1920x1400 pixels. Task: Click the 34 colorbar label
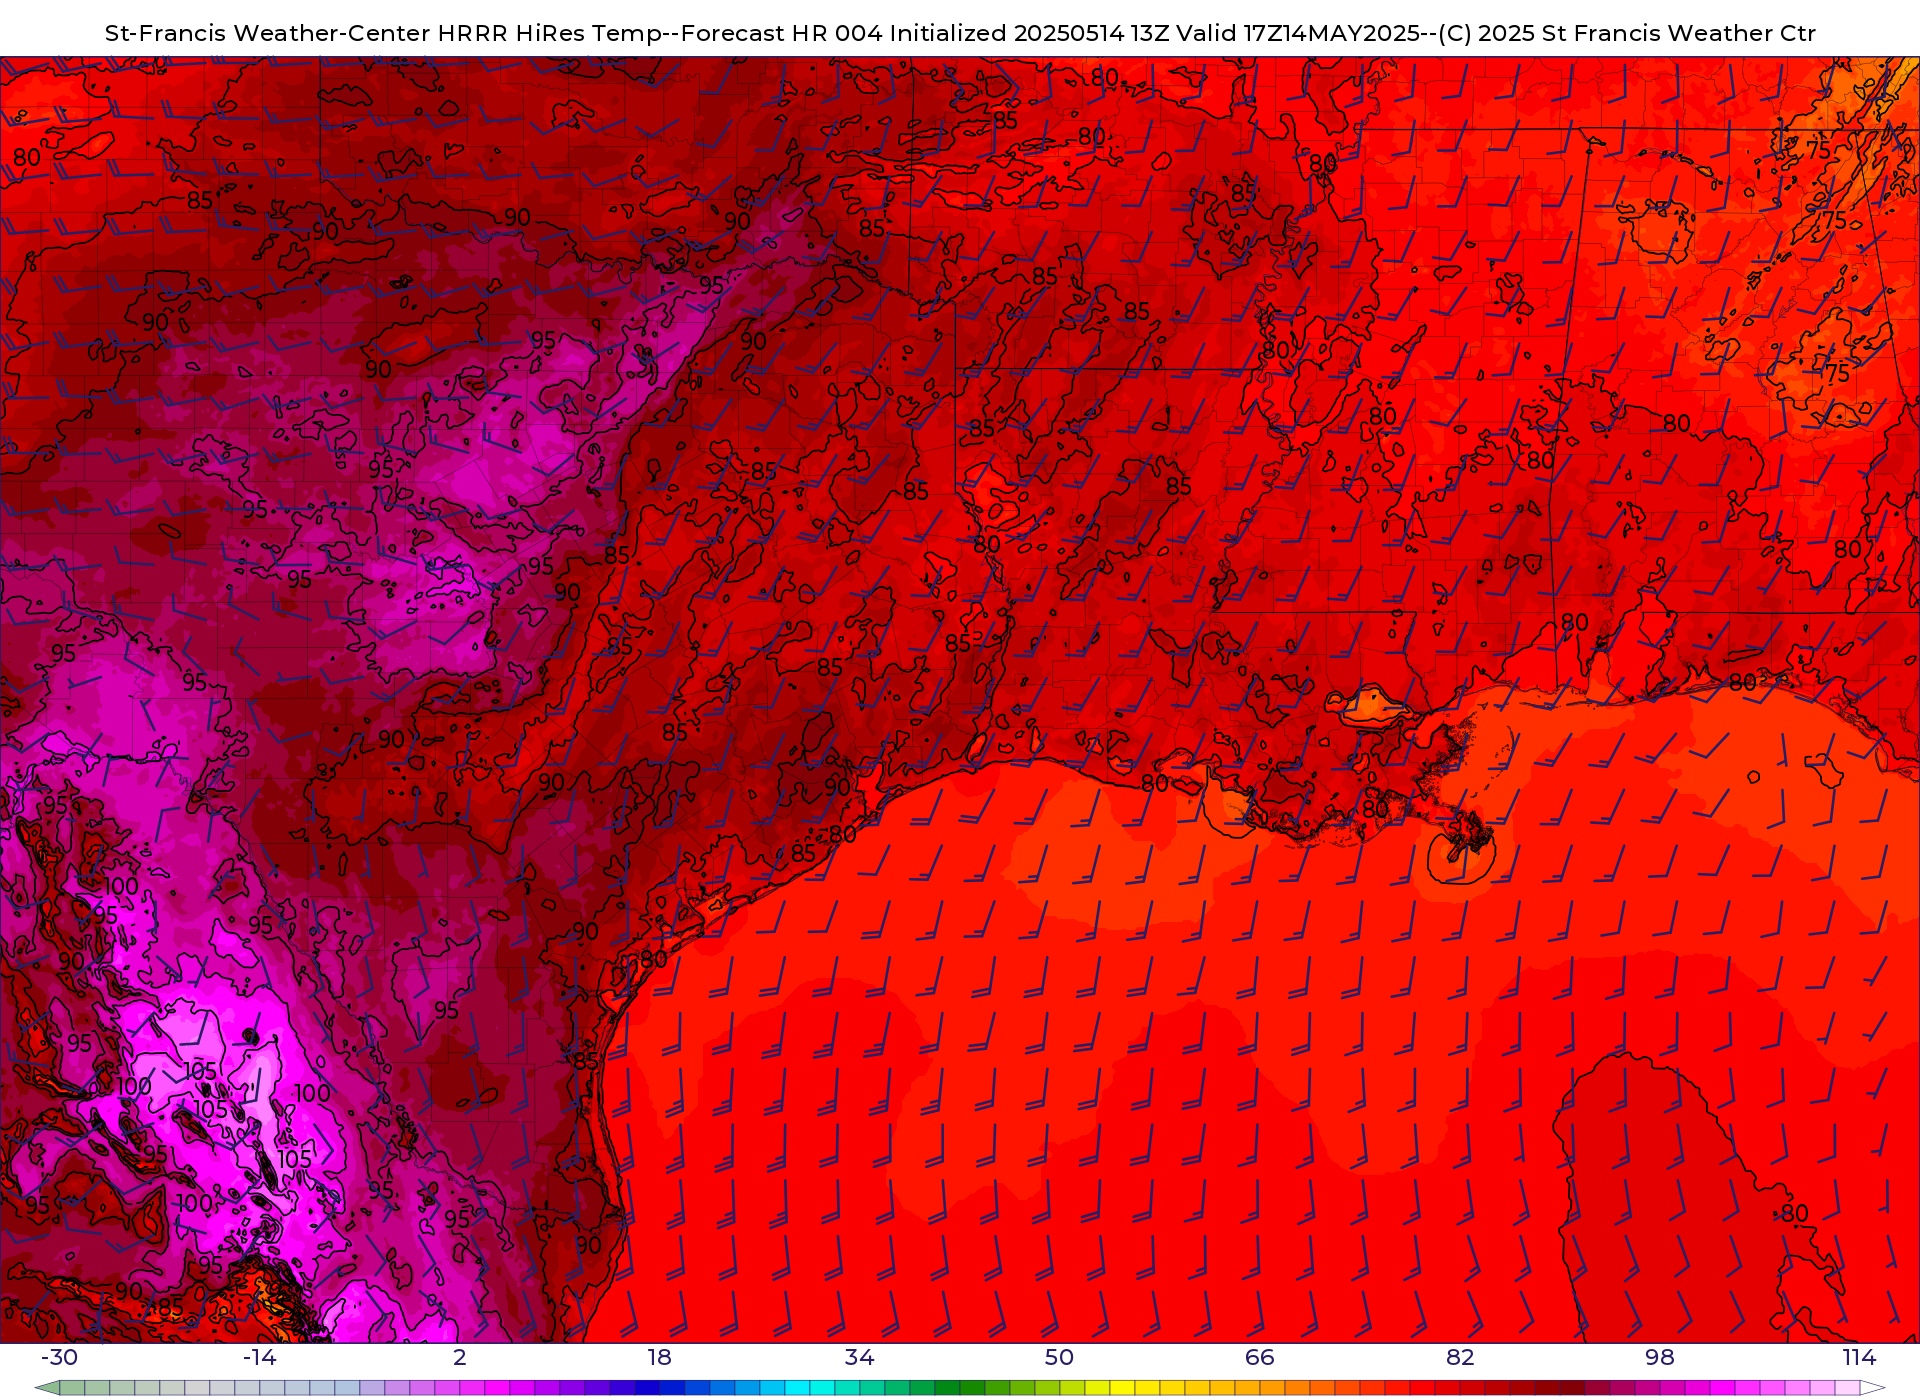coord(860,1357)
